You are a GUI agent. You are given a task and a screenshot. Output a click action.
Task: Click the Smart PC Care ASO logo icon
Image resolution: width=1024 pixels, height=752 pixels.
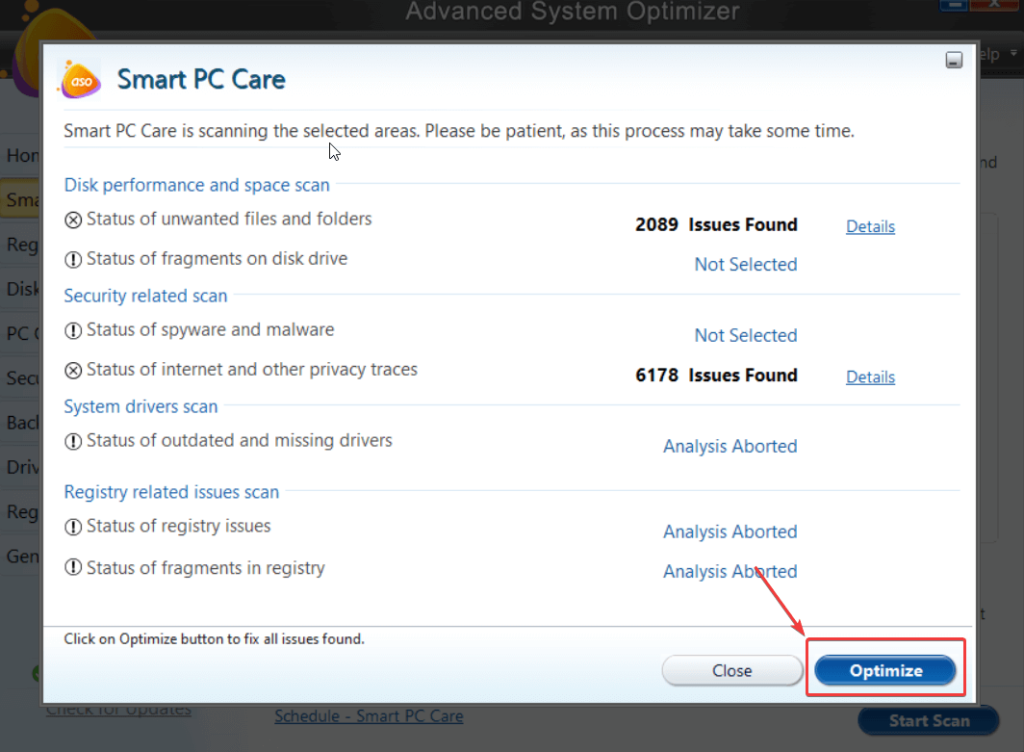click(80, 78)
